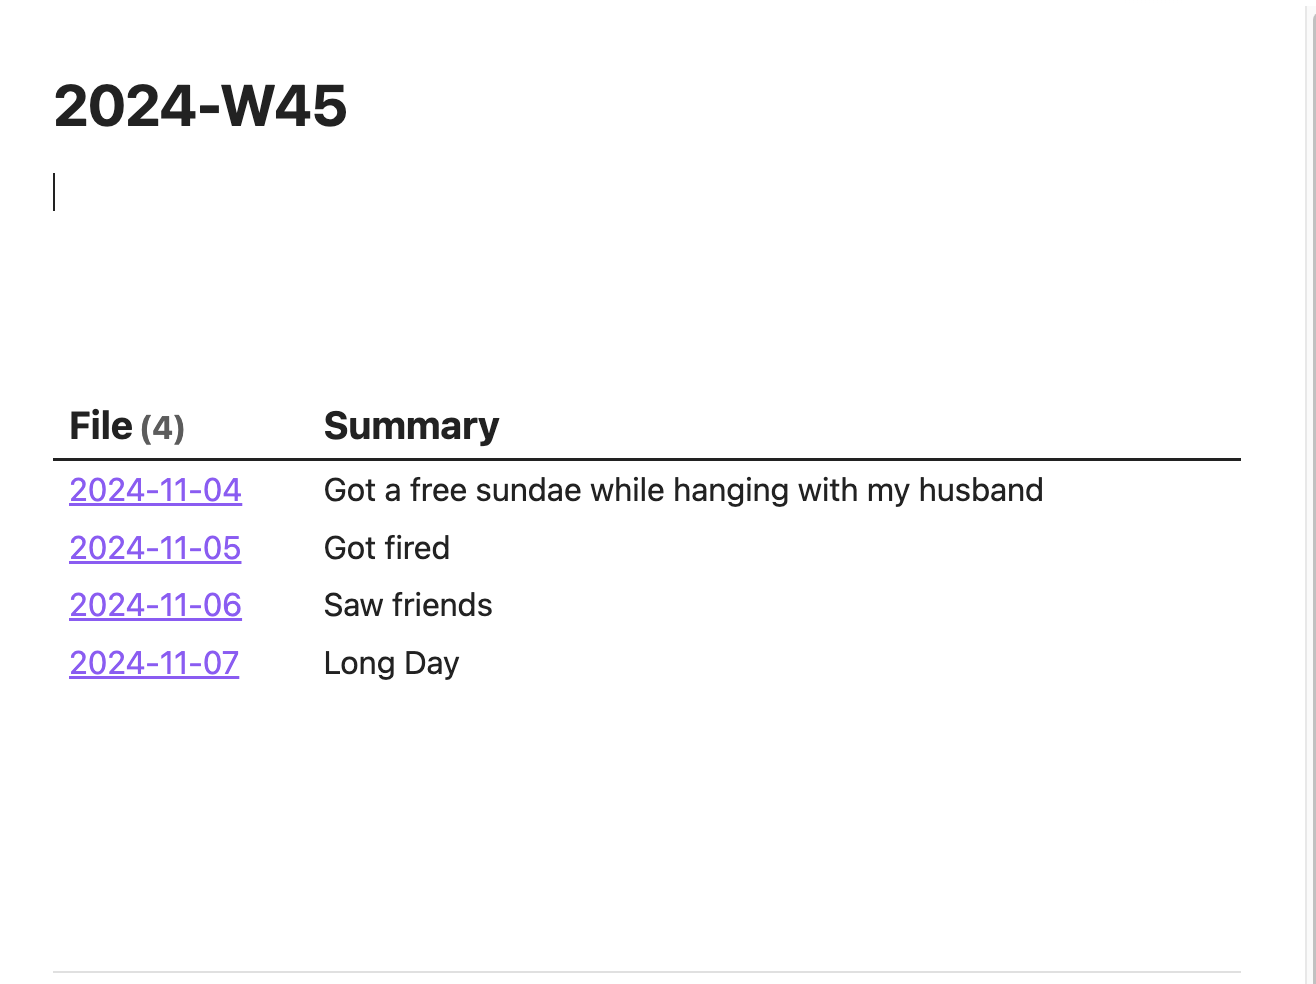Click the table header underline separator
The image size is (1316, 984).
[x=646, y=460]
